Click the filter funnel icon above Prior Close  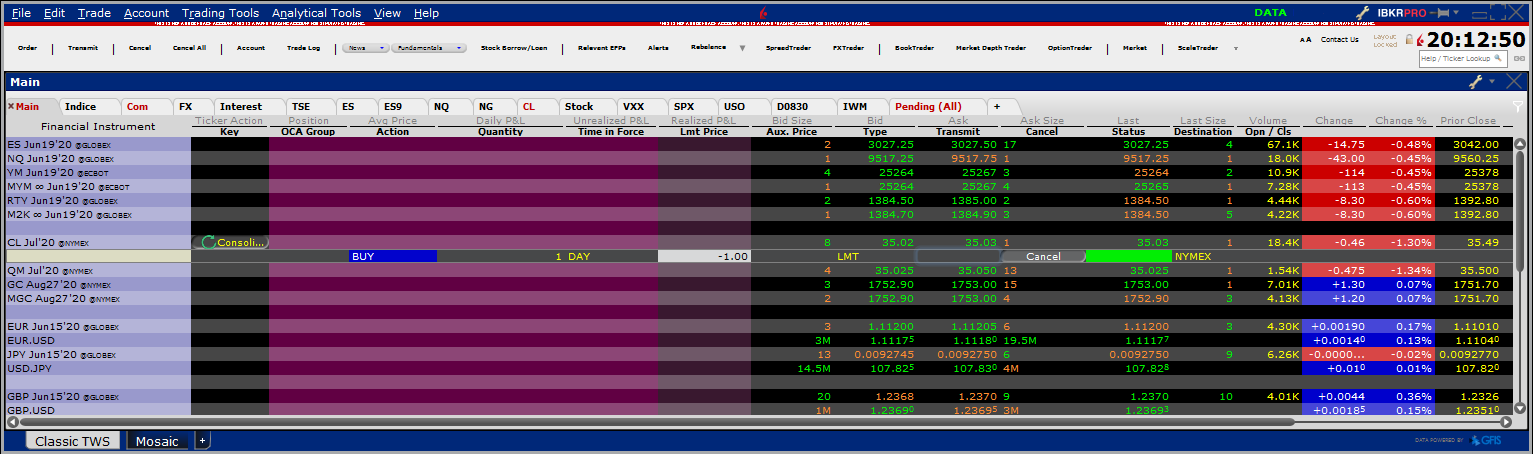1518,105
